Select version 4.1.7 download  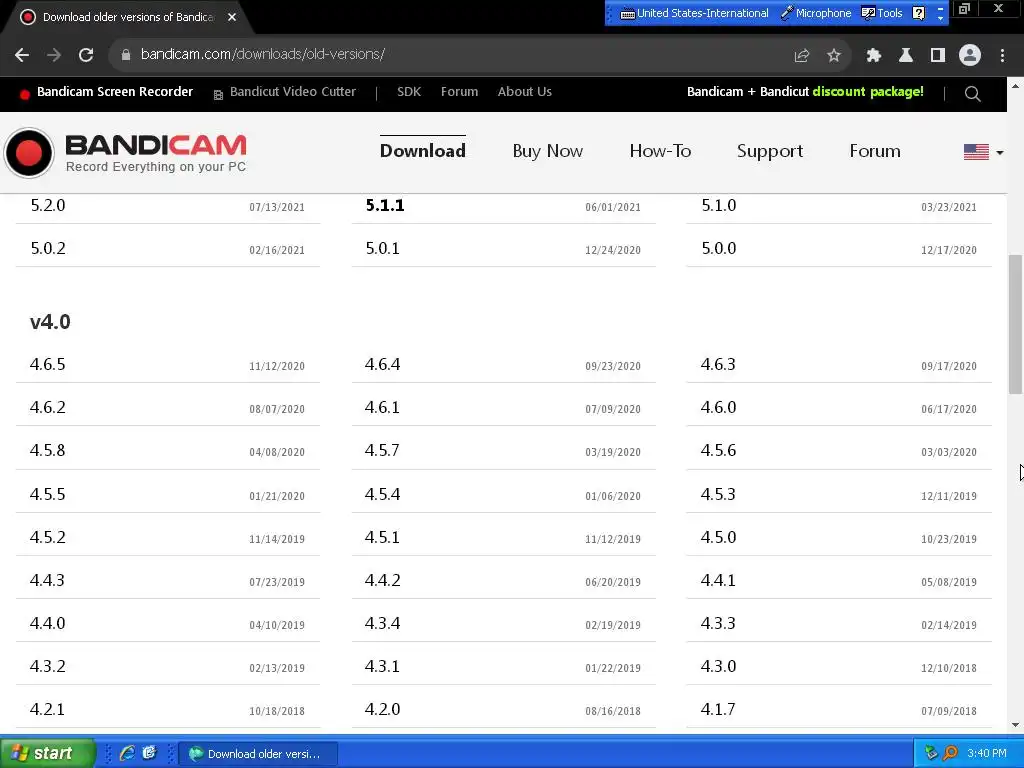click(x=718, y=710)
